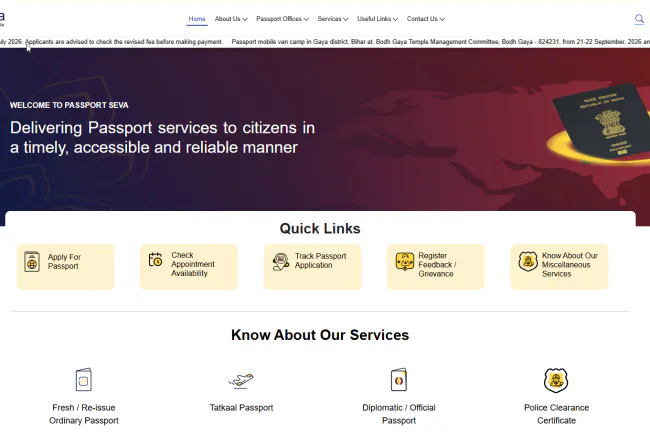The width and height of the screenshot is (650, 434).
Task: Click the 'Quick Links' heading
Action: click(x=320, y=228)
